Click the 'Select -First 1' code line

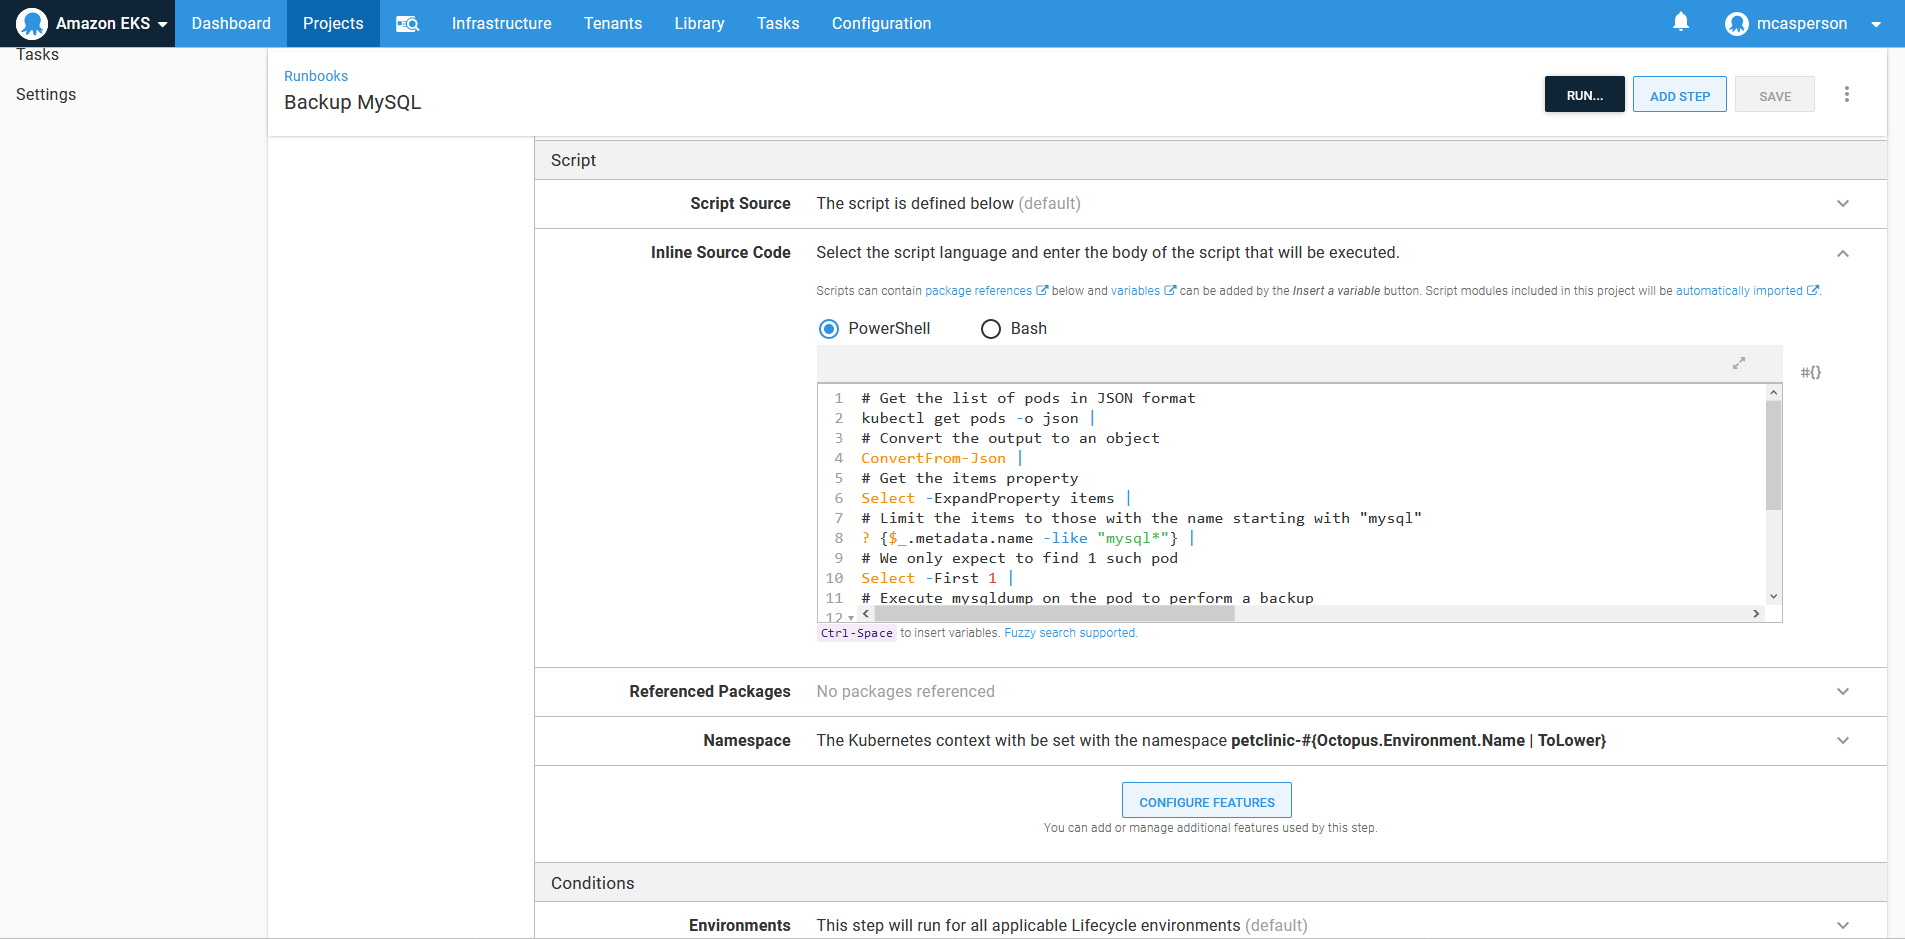[937, 578]
